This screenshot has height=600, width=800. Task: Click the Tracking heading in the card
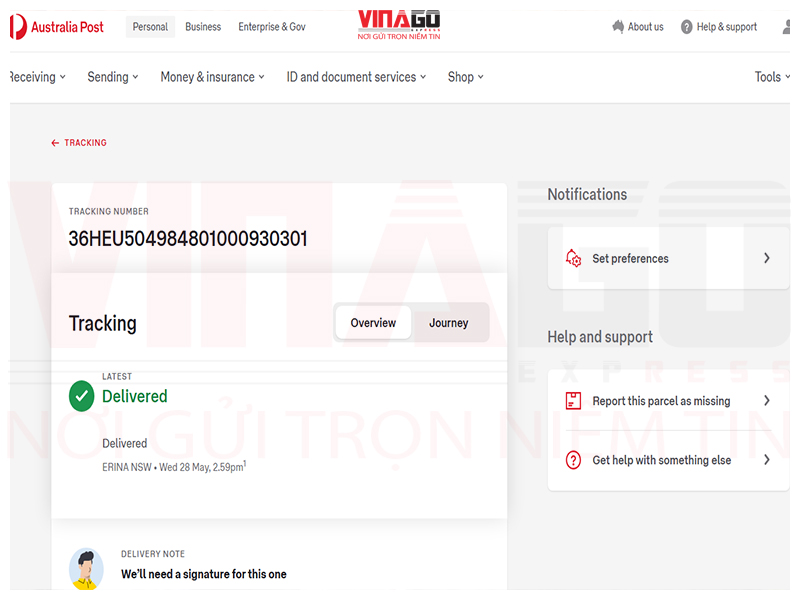click(103, 323)
